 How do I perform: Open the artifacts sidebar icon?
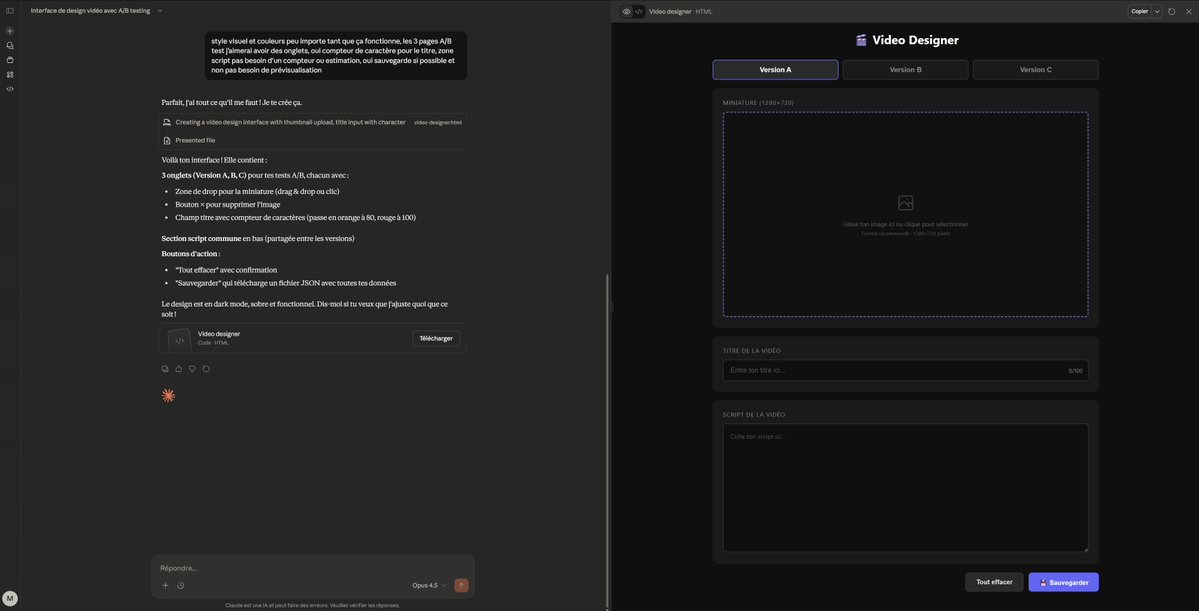[10, 74]
